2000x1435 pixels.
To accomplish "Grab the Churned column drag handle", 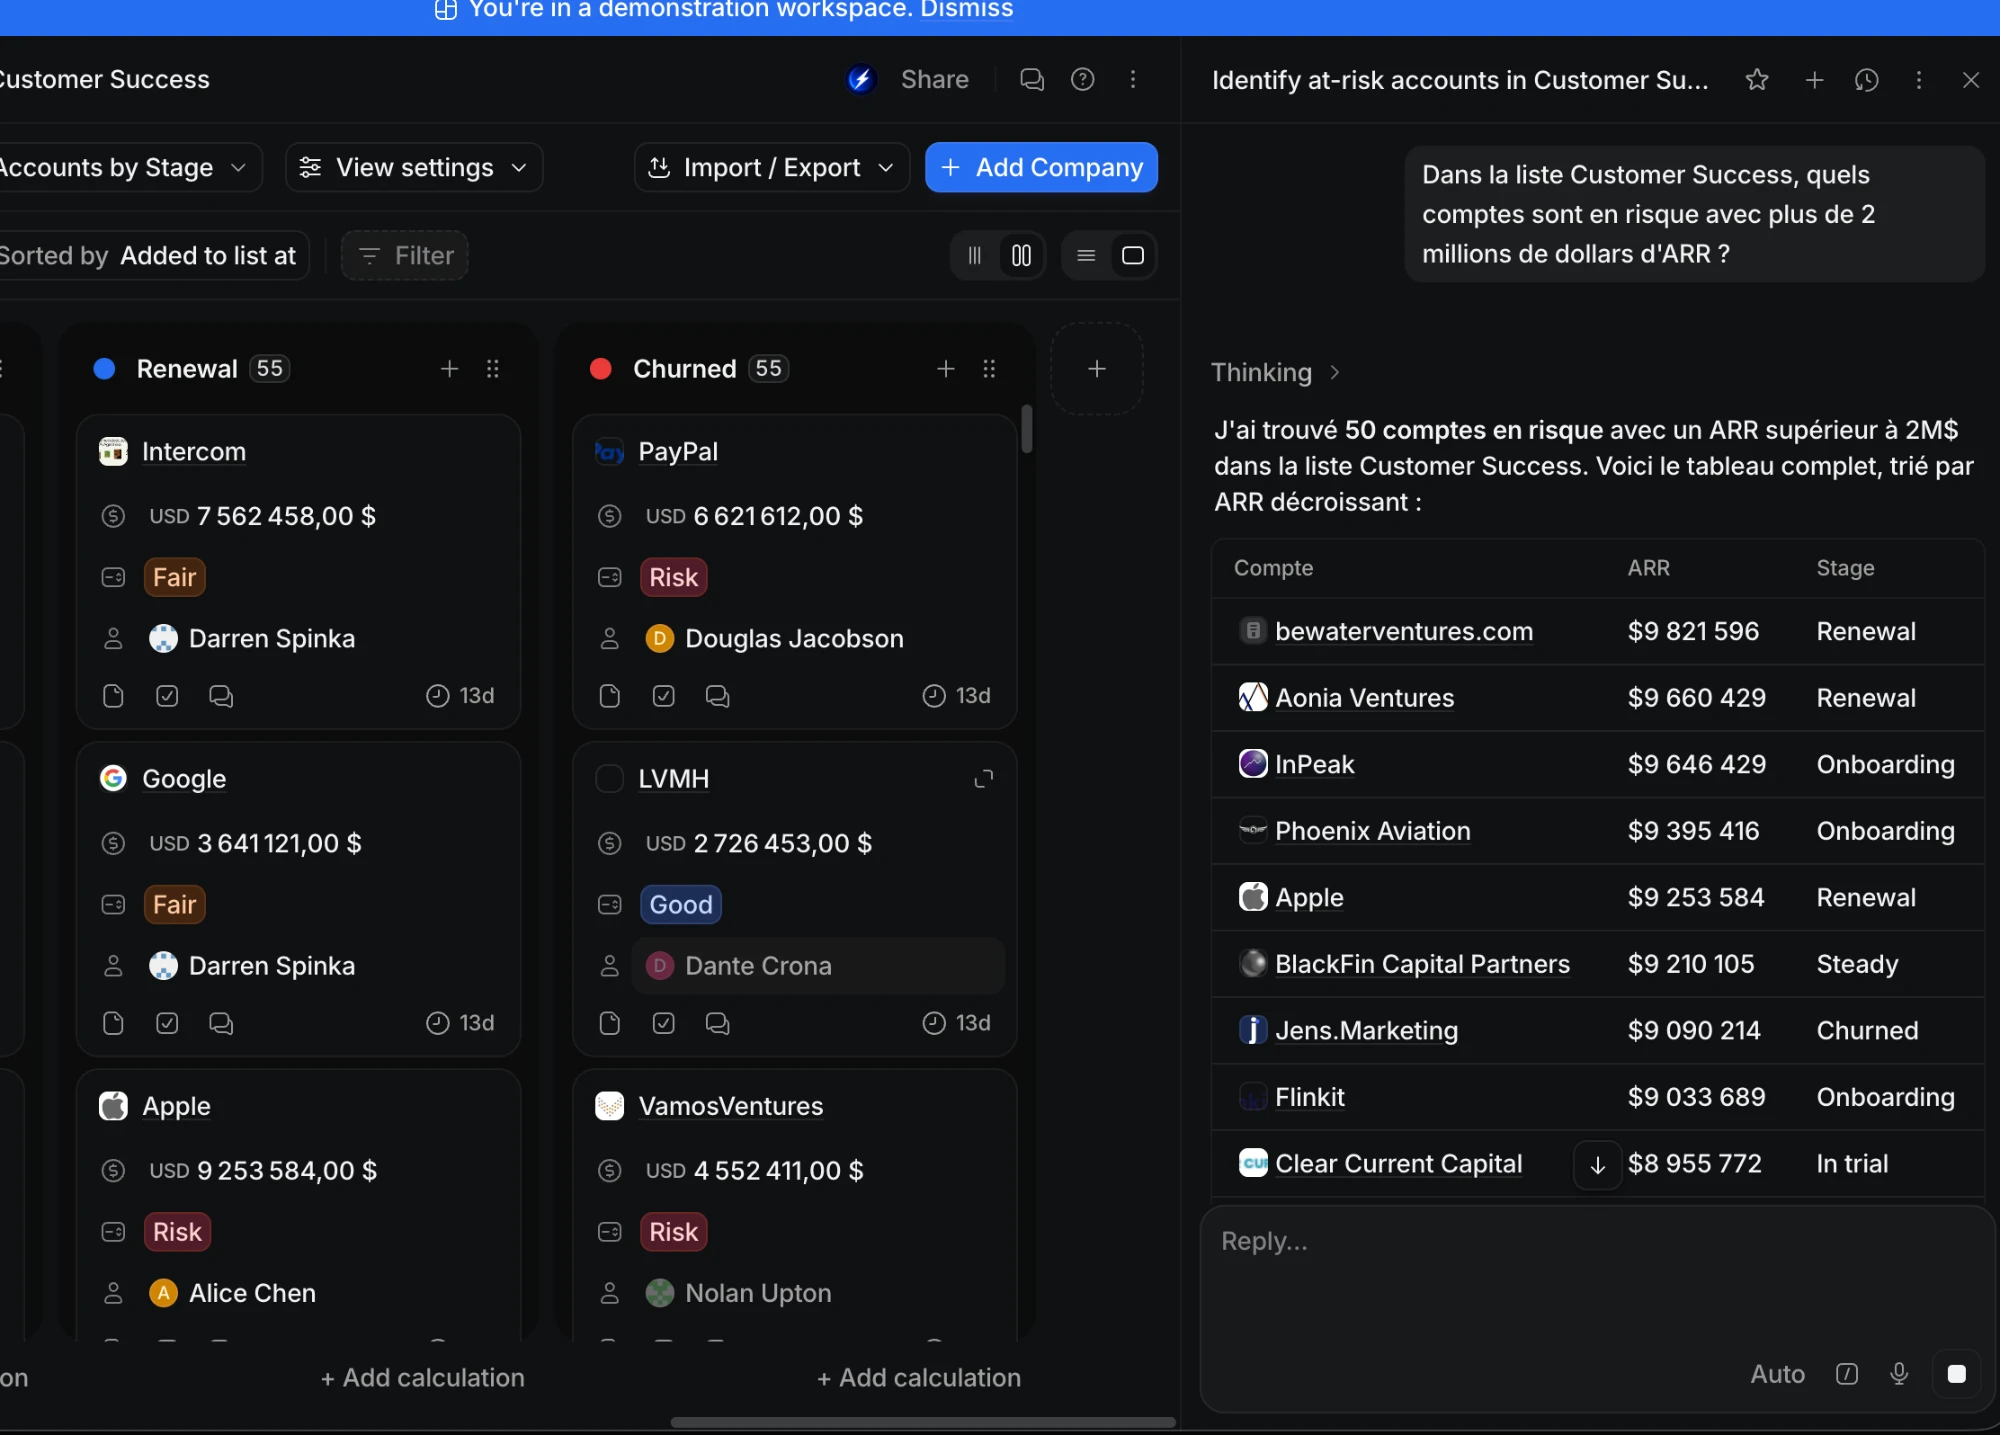I will pyautogui.click(x=989, y=369).
